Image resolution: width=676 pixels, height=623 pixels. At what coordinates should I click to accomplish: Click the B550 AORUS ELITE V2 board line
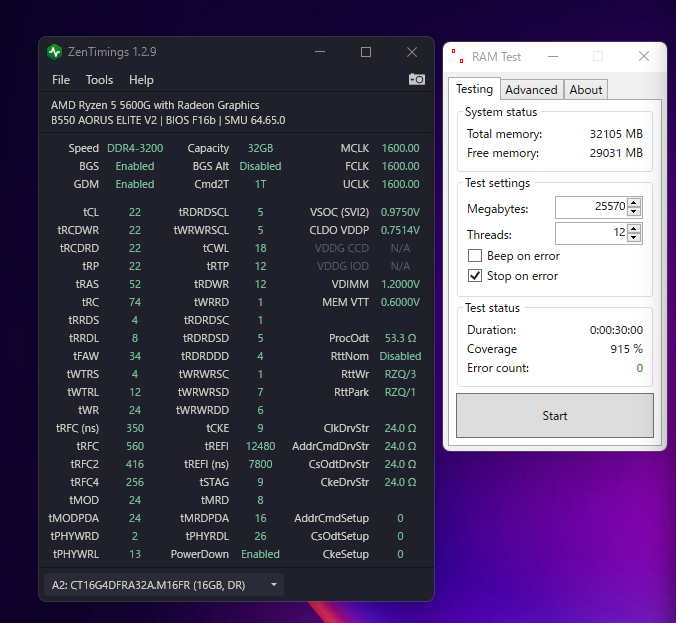coord(168,120)
